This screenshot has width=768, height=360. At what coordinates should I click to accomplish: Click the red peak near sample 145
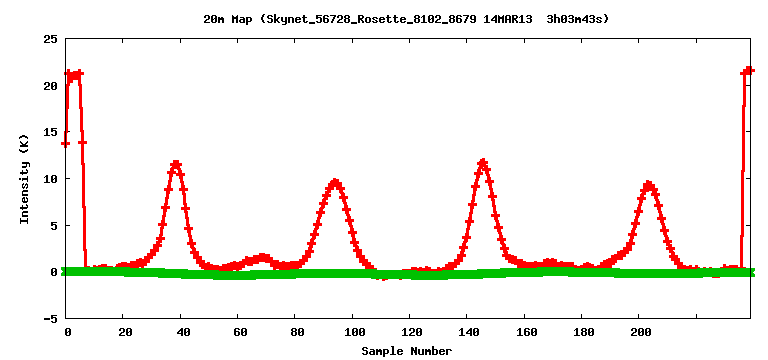point(483,162)
